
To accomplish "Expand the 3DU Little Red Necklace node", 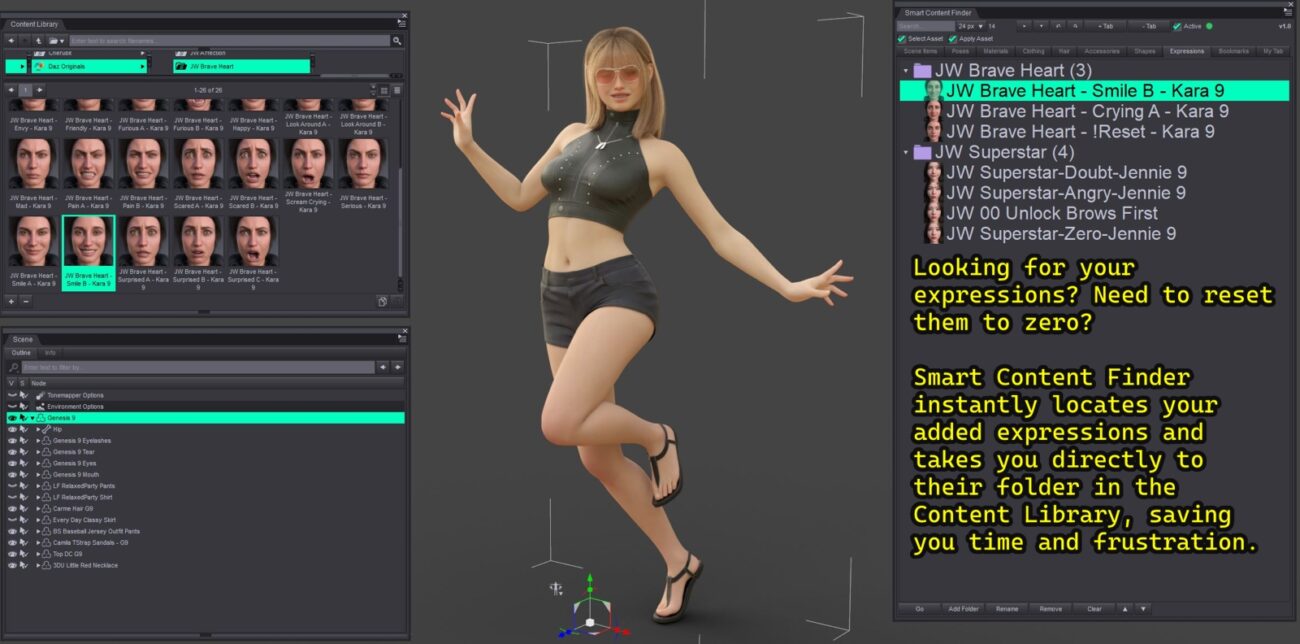I will click(38, 565).
